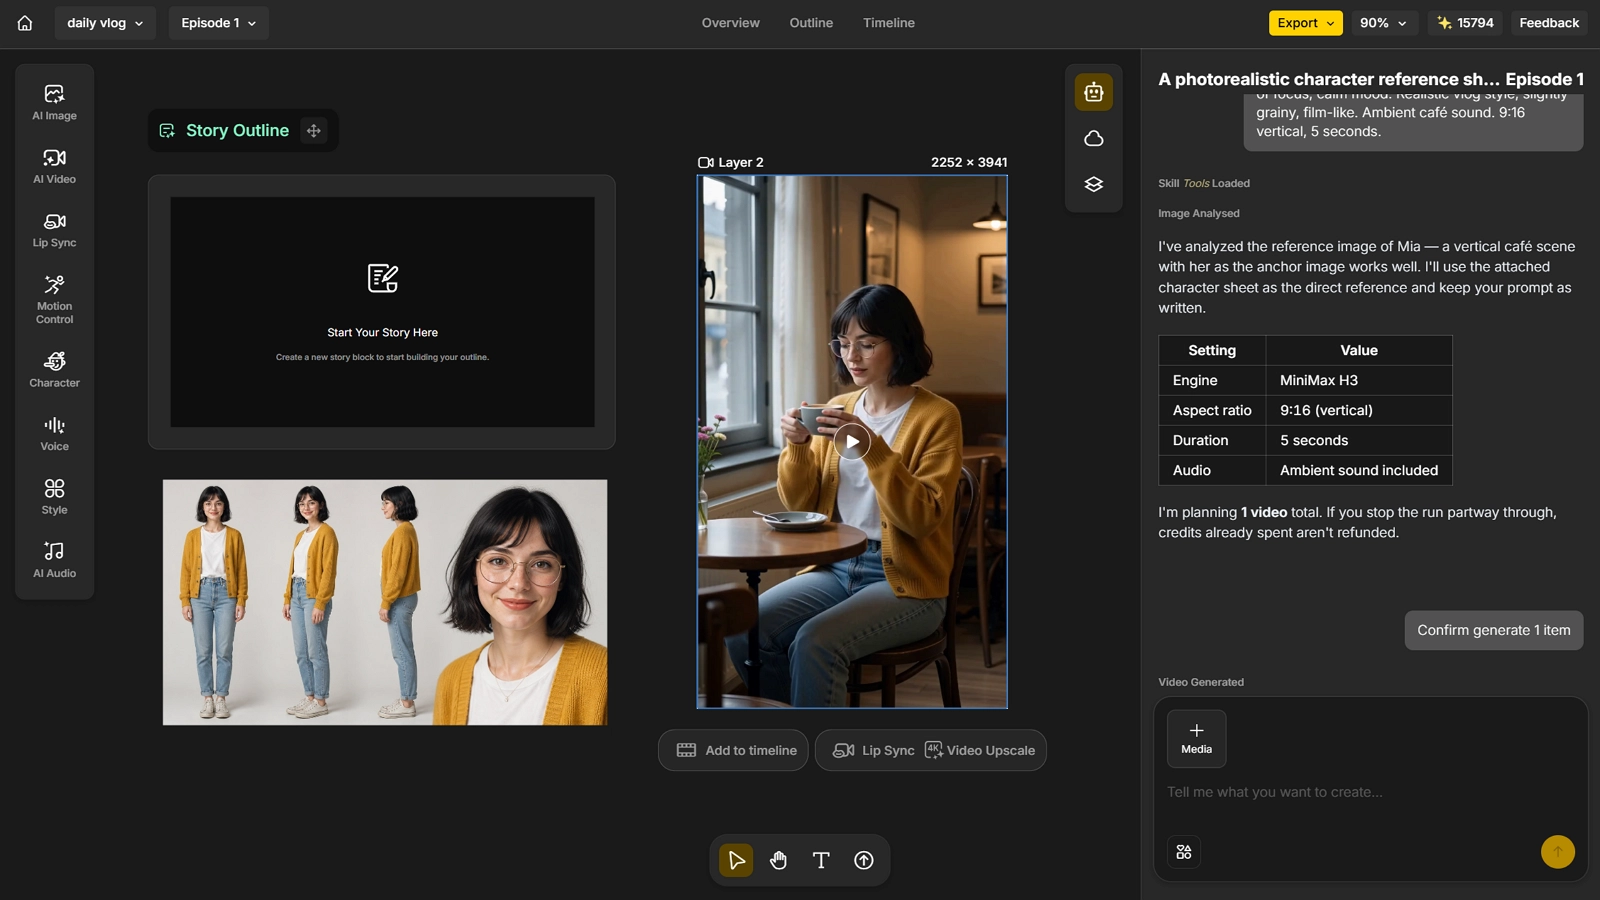Open the AI Video tool
The height and width of the screenshot is (900, 1600).
click(x=54, y=166)
